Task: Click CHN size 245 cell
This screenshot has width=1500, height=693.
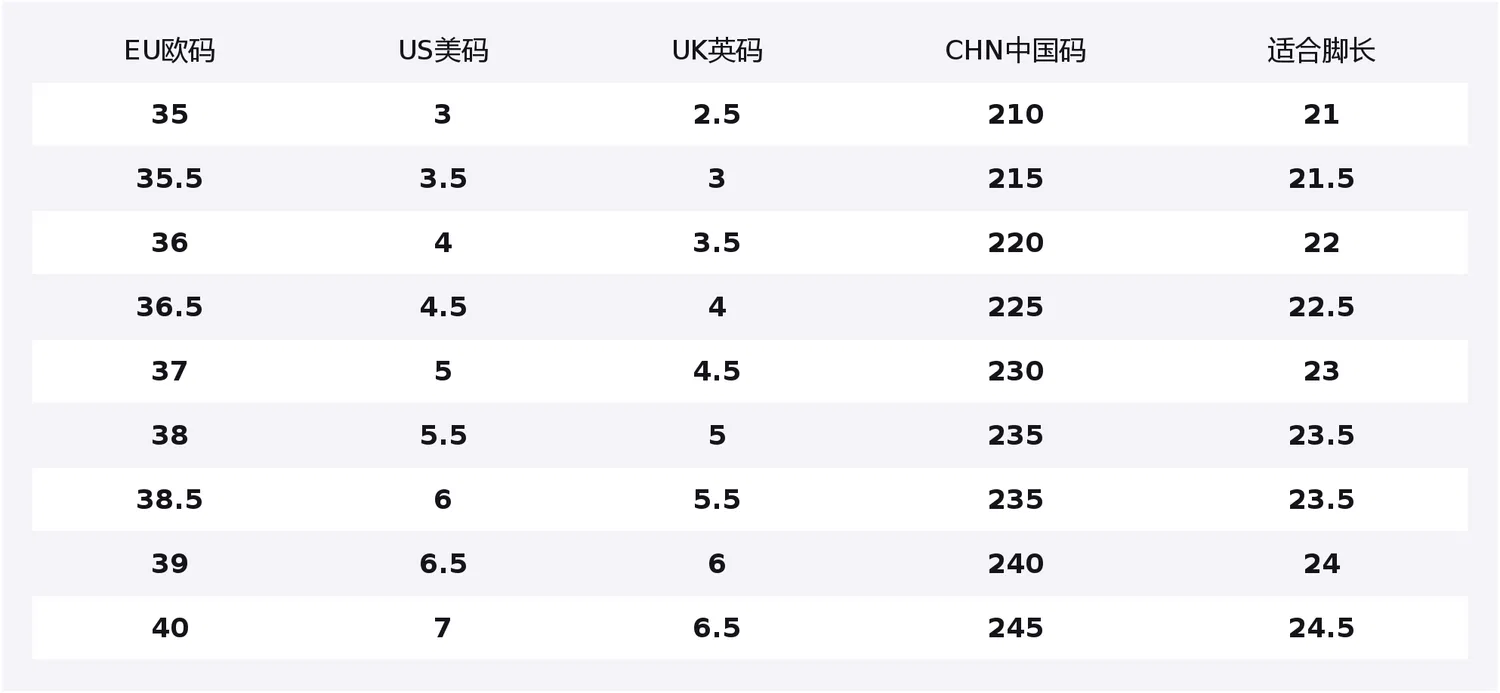Action: [x=1015, y=628]
